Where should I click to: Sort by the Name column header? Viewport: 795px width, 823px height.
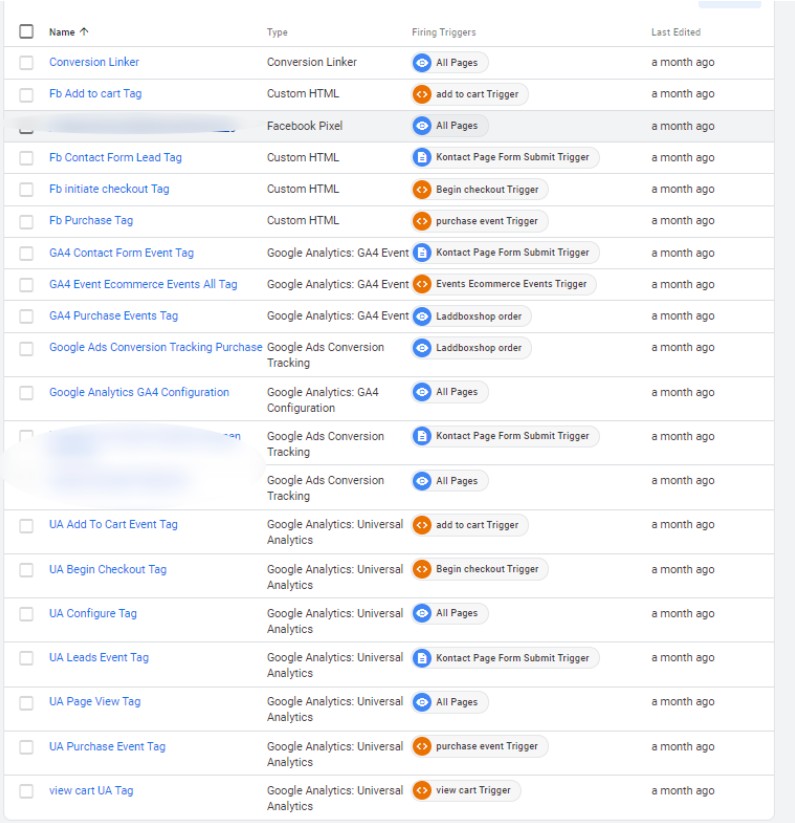pyautogui.click(x=62, y=32)
